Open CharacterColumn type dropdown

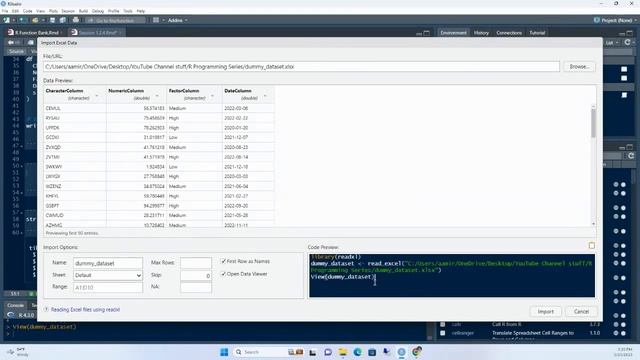(97, 96)
